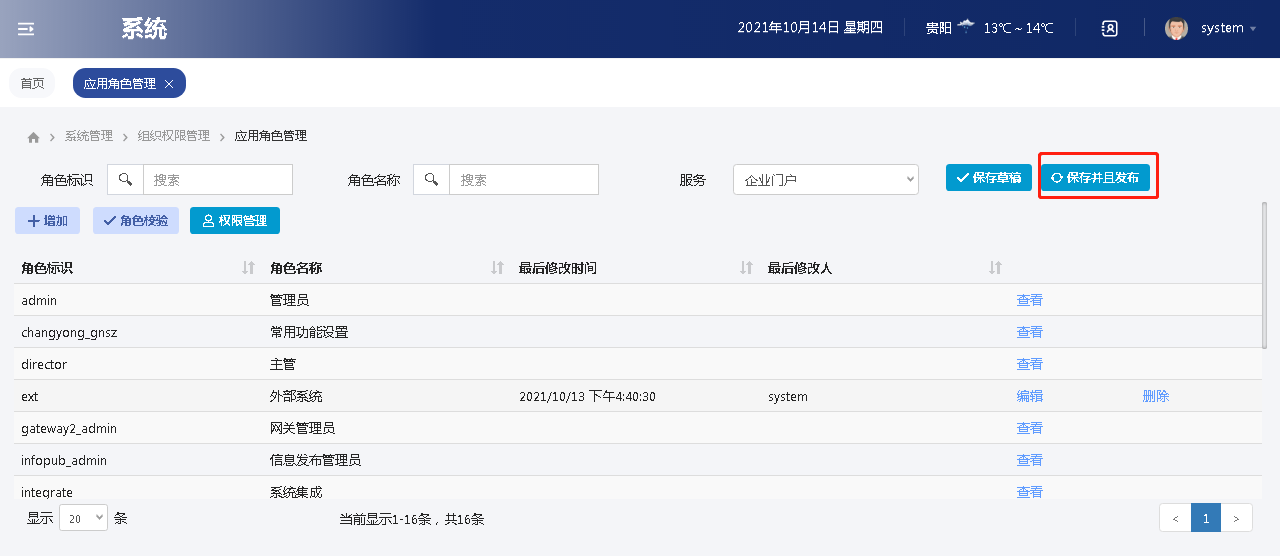Click 组织权限管理 in breadcrumb
1280x556 pixels.
(x=174, y=136)
